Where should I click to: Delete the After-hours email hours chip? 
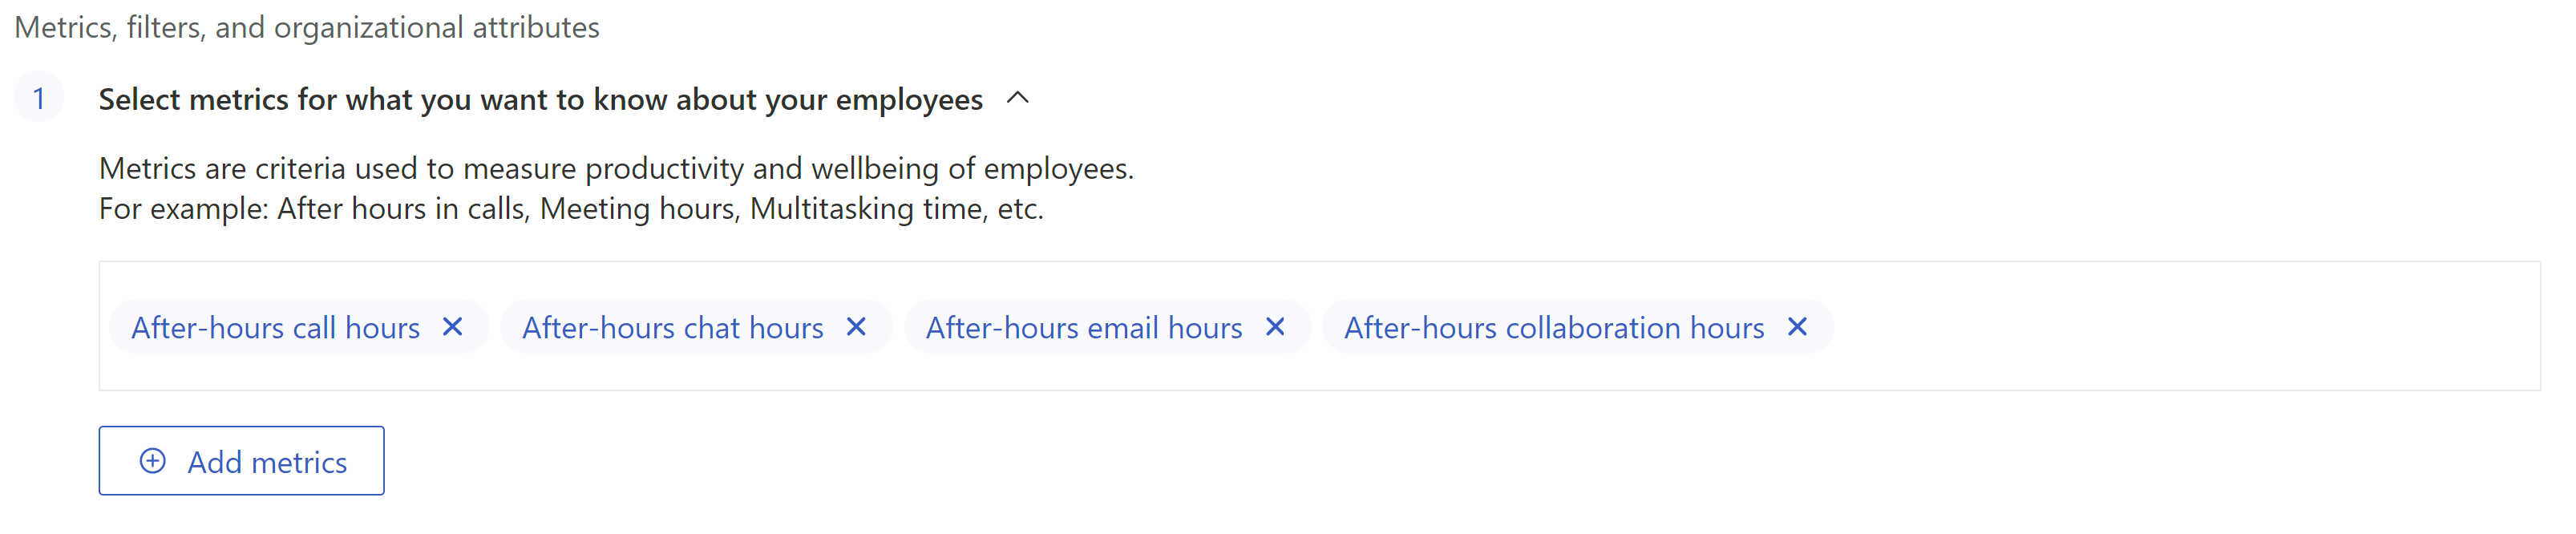(x=1275, y=327)
